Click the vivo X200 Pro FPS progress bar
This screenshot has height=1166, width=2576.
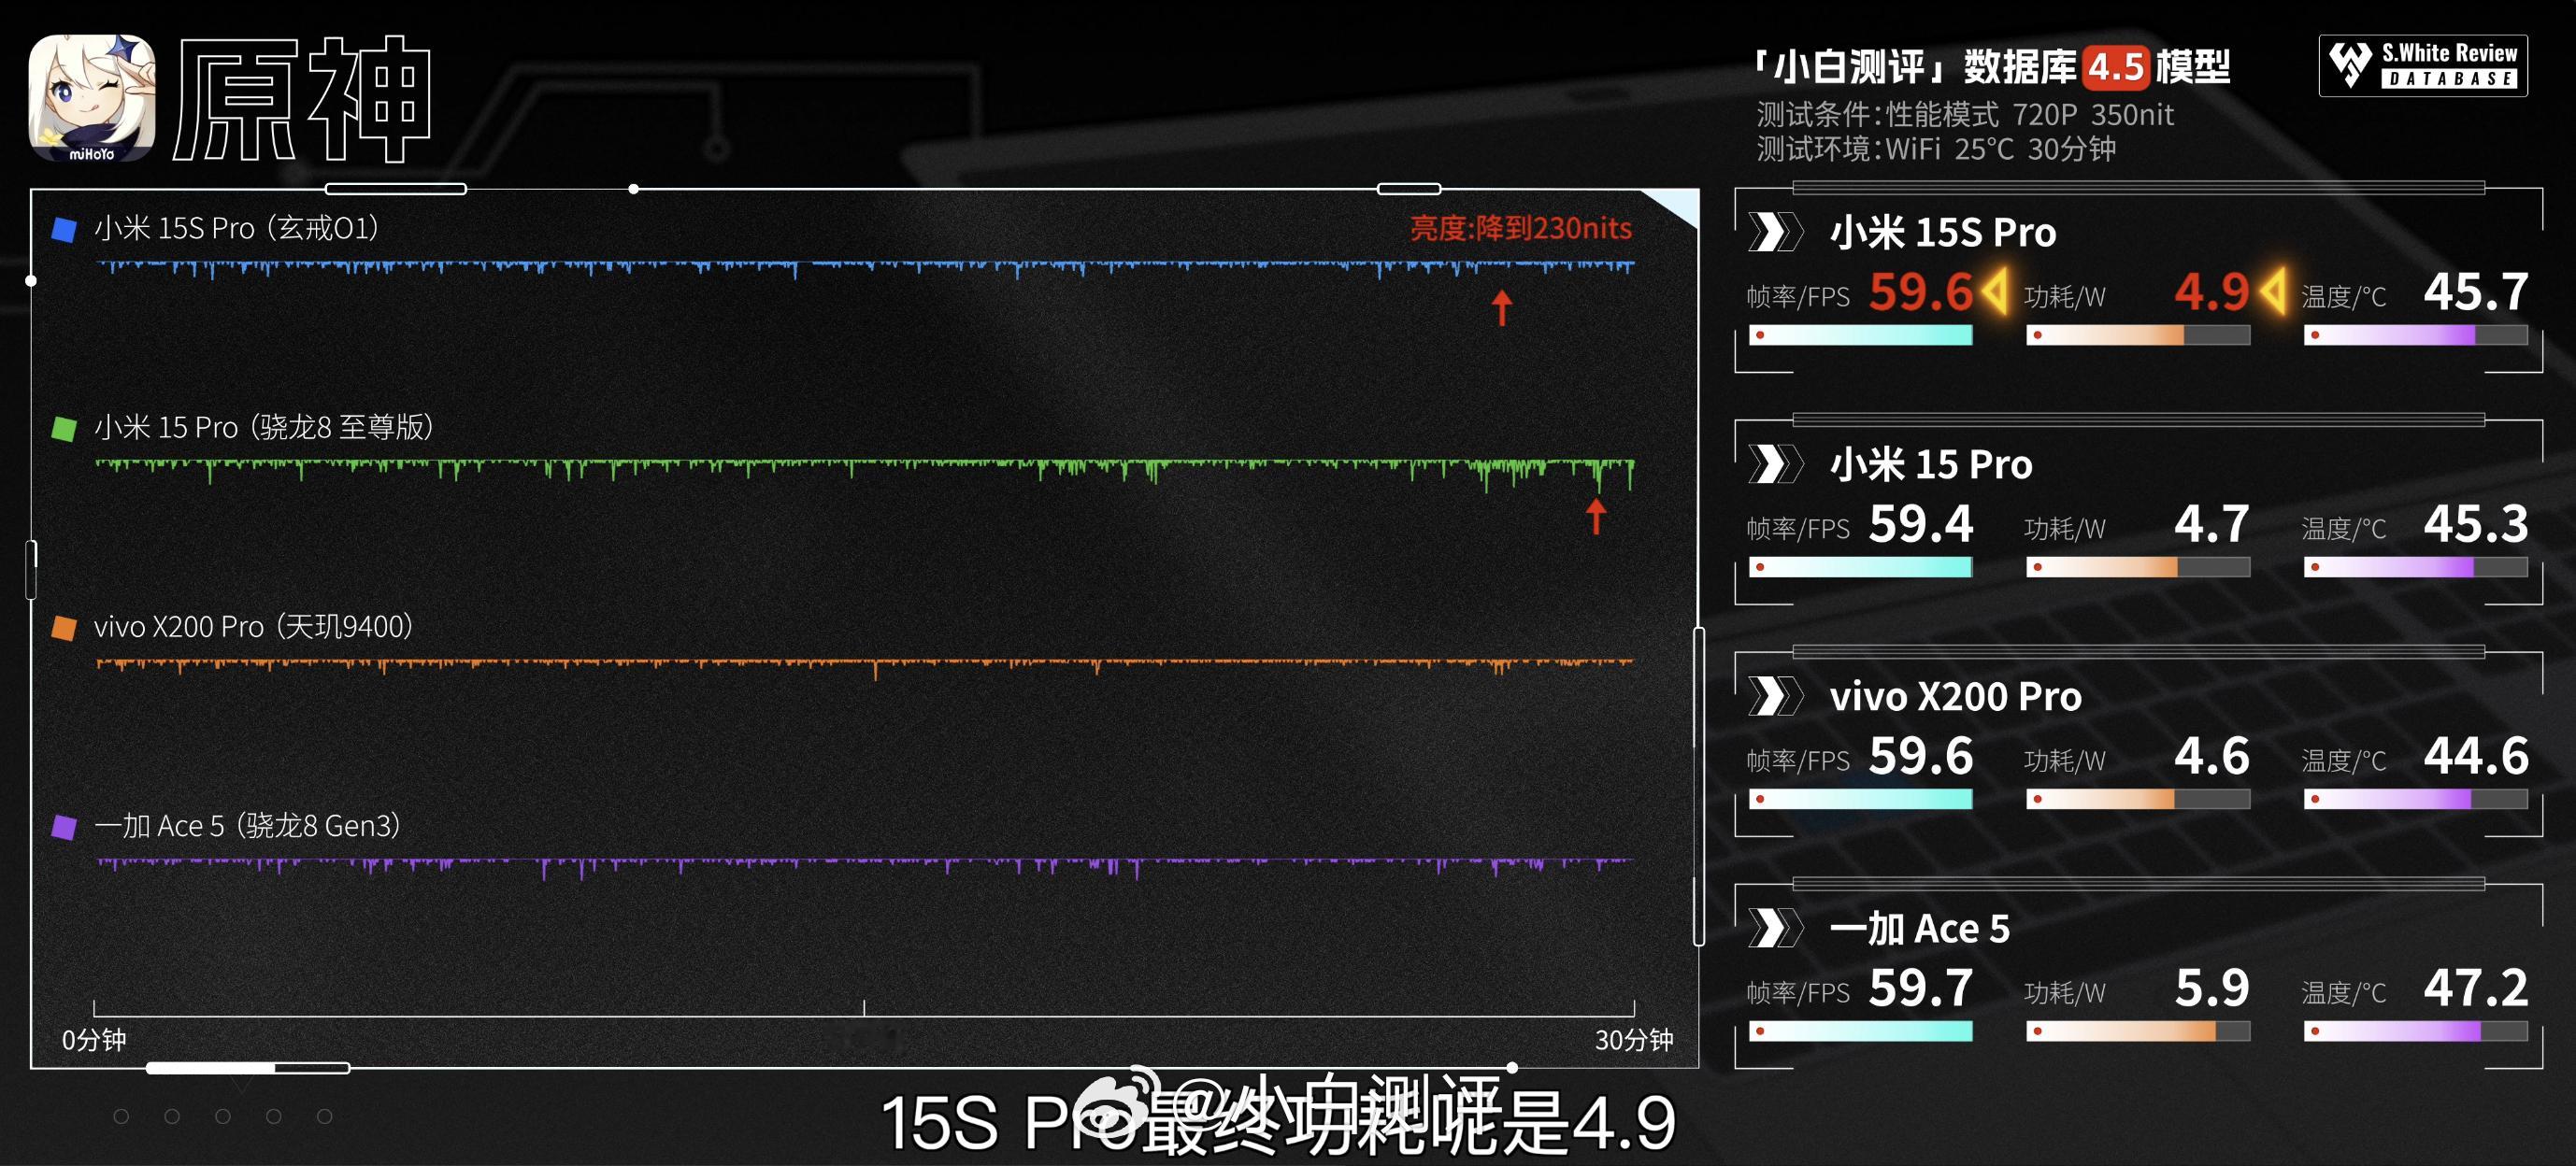click(x=1860, y=799)
